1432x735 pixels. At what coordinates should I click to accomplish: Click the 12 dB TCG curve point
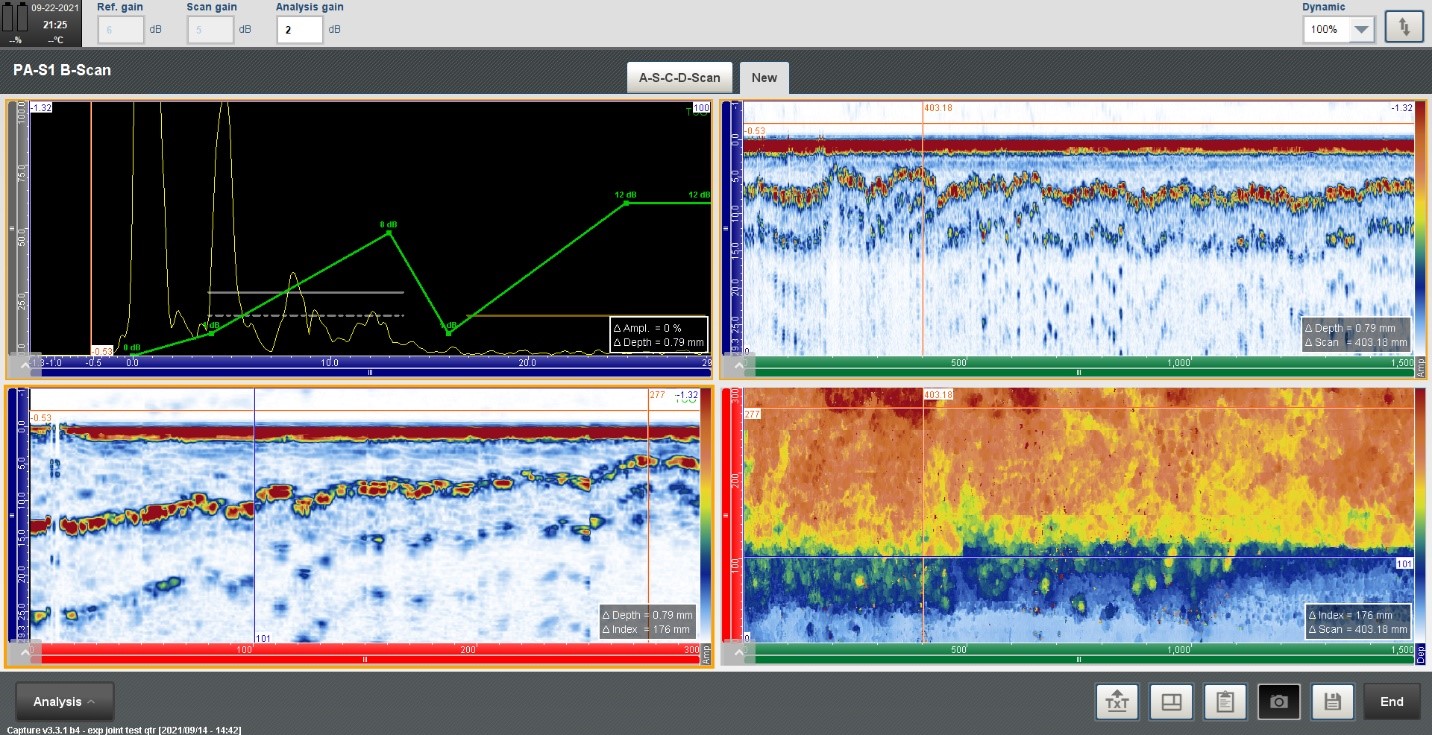(627, 202)
